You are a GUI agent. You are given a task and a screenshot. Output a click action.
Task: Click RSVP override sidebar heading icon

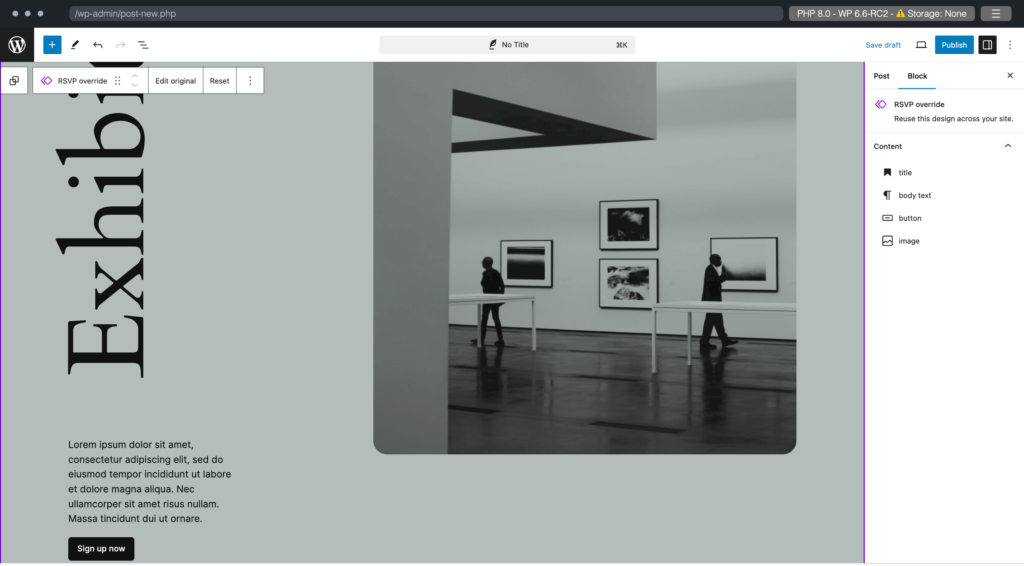click(881, 104)
